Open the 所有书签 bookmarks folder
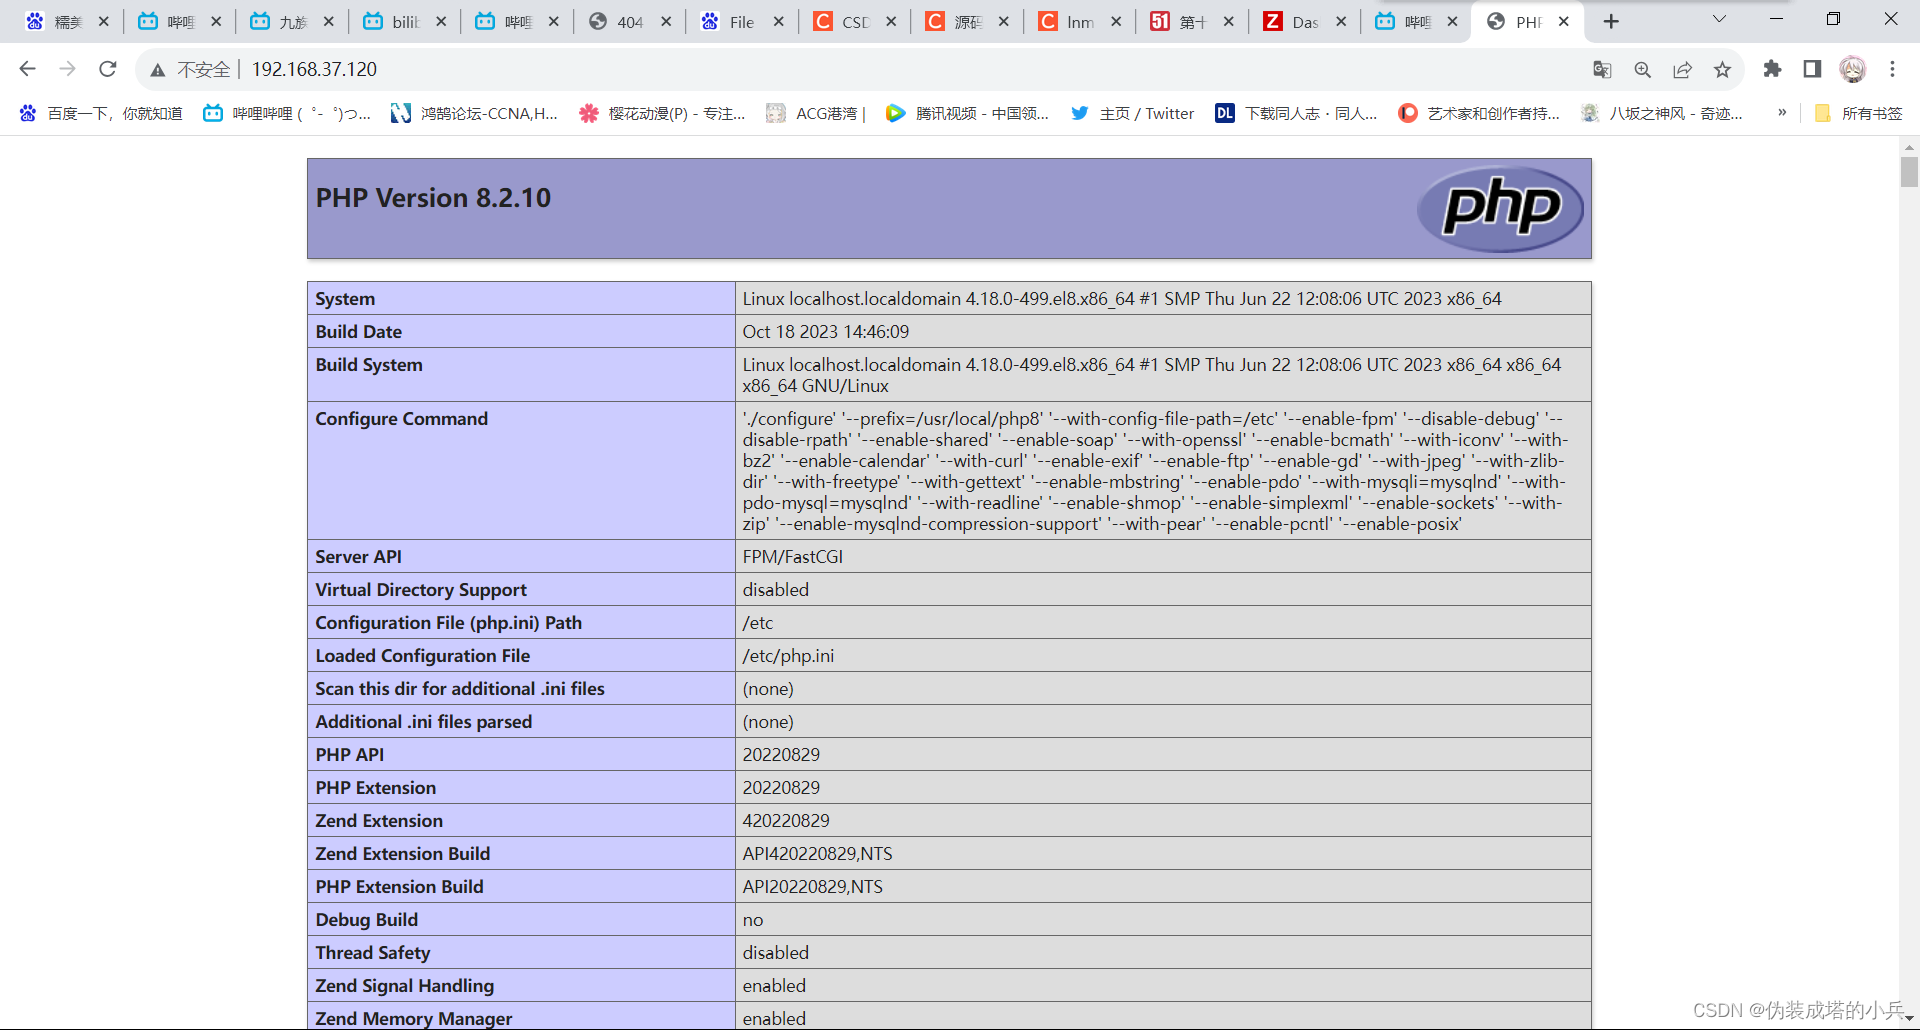The width and height of the screenshot is (1920, 1030). pyautogui.click(x=1859, y=113)
